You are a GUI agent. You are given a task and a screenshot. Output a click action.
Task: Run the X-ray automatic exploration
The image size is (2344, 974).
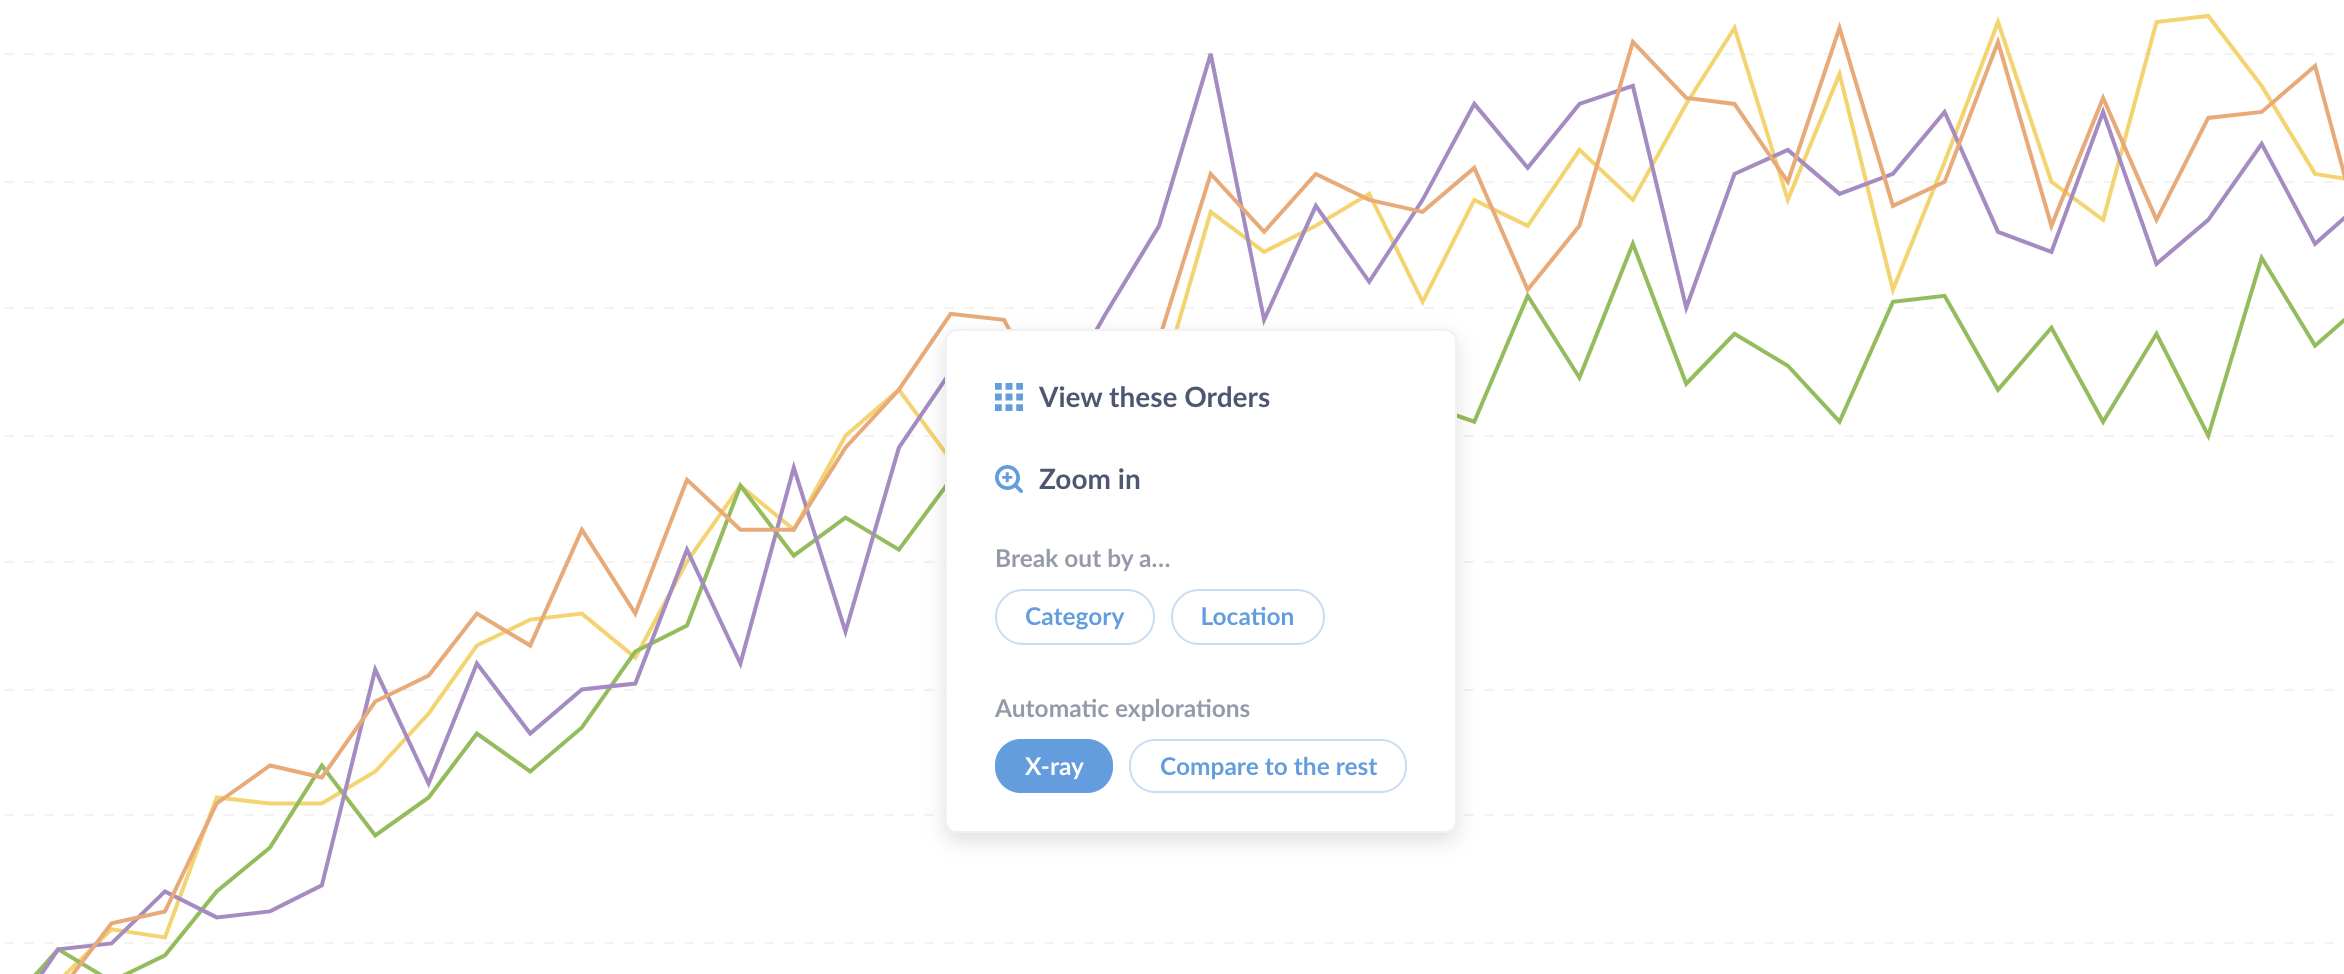pyautogui.click(x=1053, y=766)
